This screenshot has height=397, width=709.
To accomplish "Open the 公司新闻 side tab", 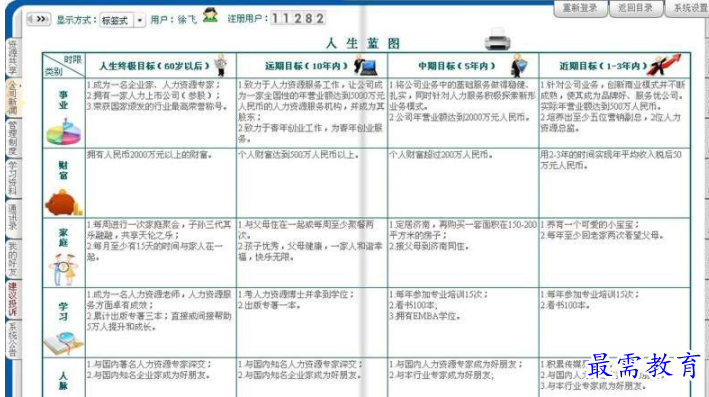I will pos(13,98).
